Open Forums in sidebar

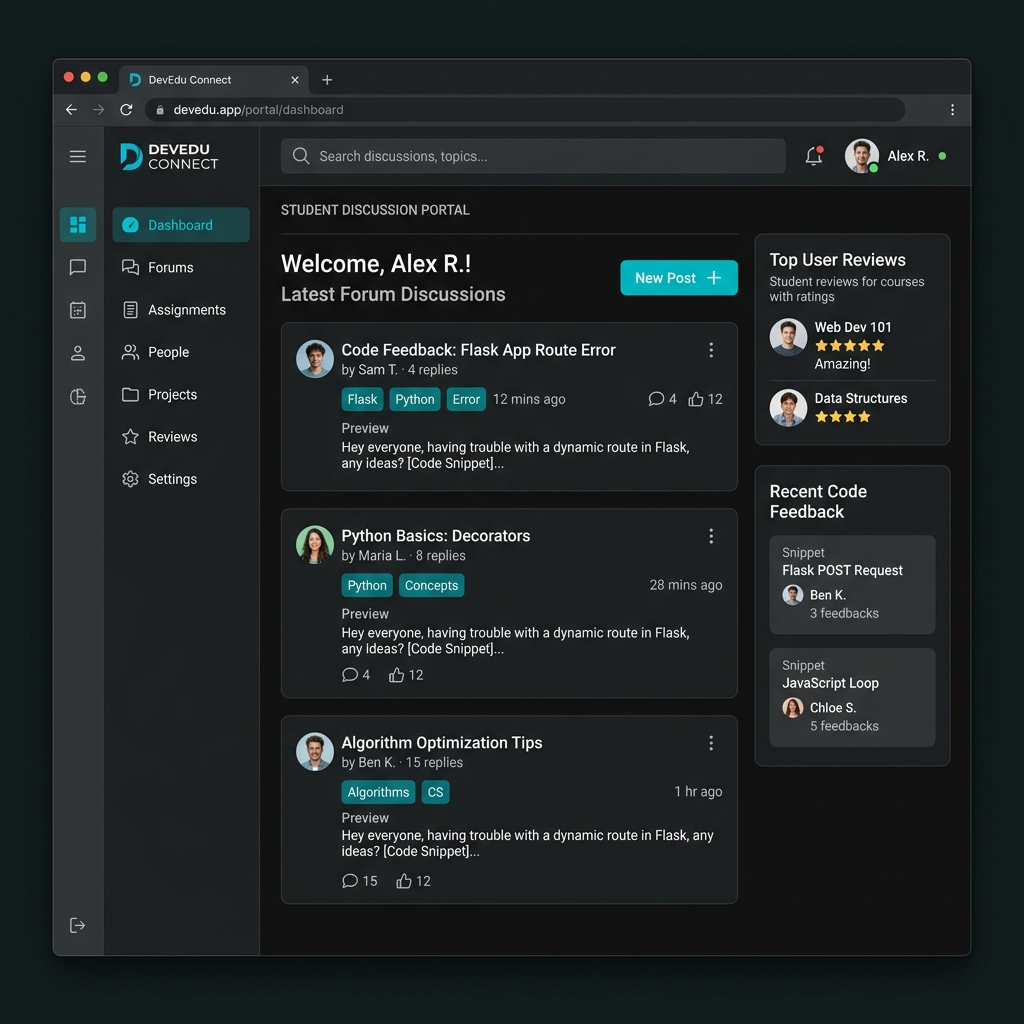point(181,267)
